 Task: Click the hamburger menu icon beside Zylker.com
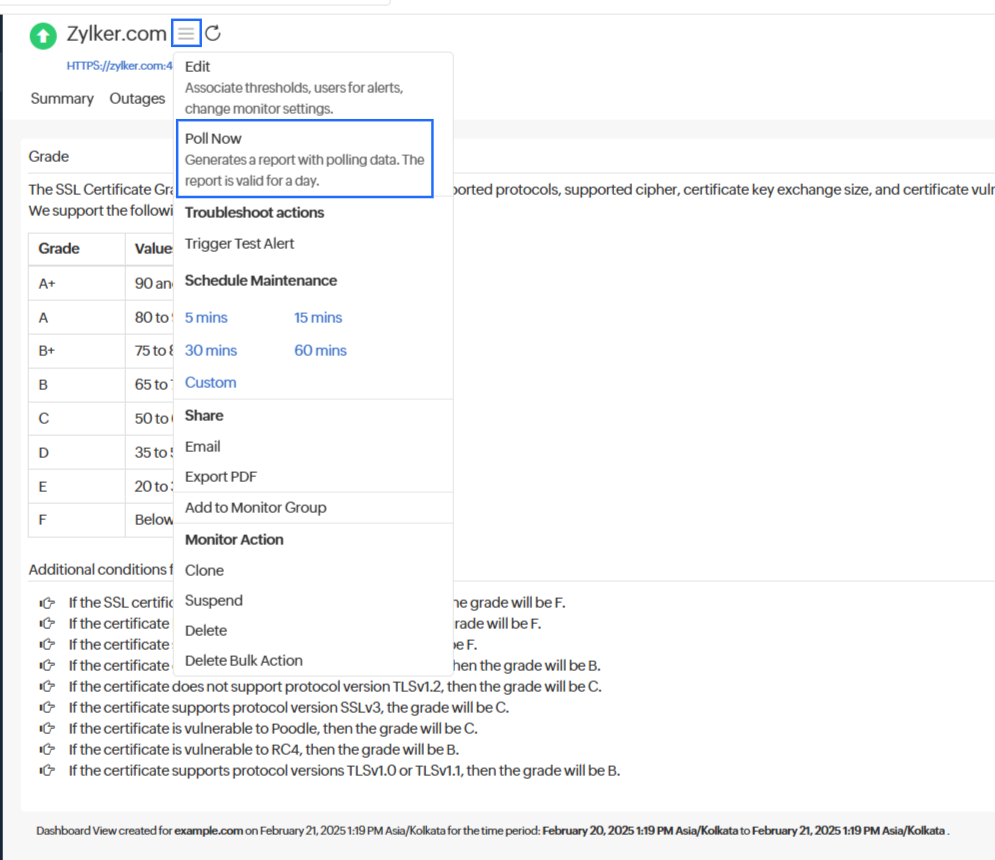coord(186,34)
